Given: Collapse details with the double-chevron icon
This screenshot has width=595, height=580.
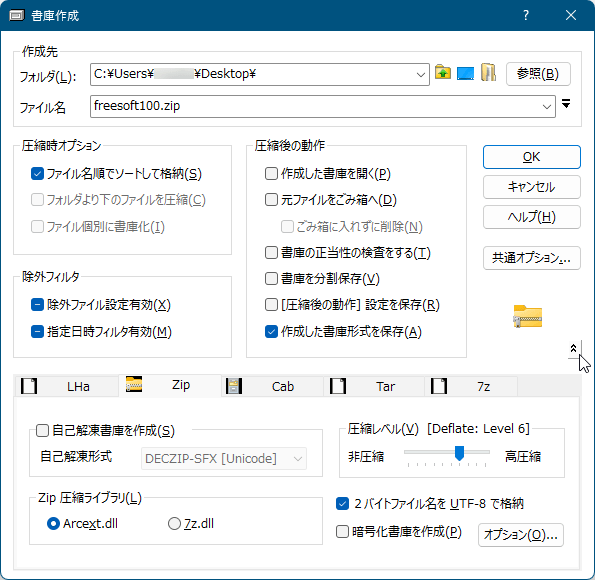Looking at the screenshot, I should point(573,348).
